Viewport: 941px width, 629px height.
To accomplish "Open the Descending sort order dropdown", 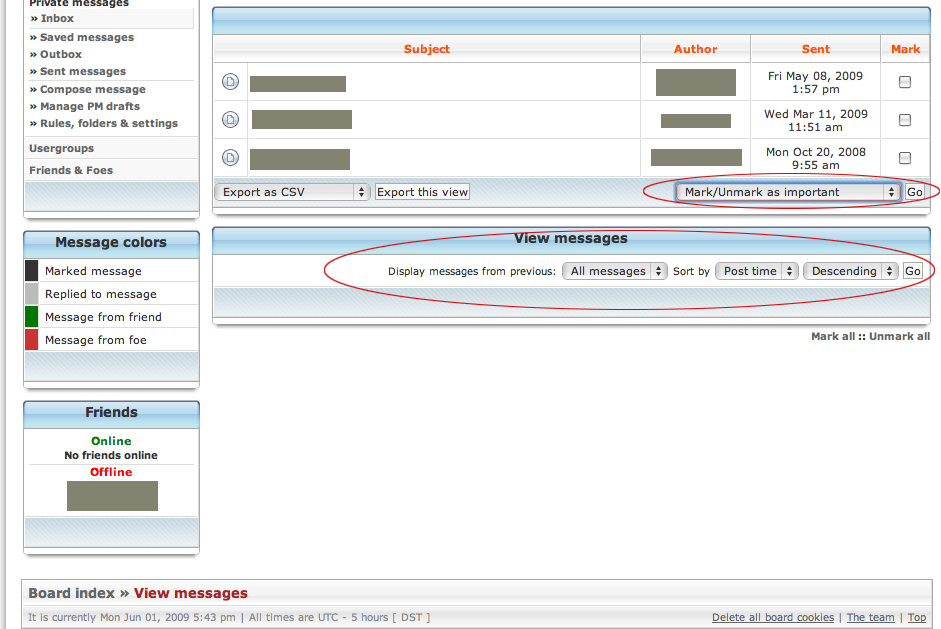I will tap(850, 271).
